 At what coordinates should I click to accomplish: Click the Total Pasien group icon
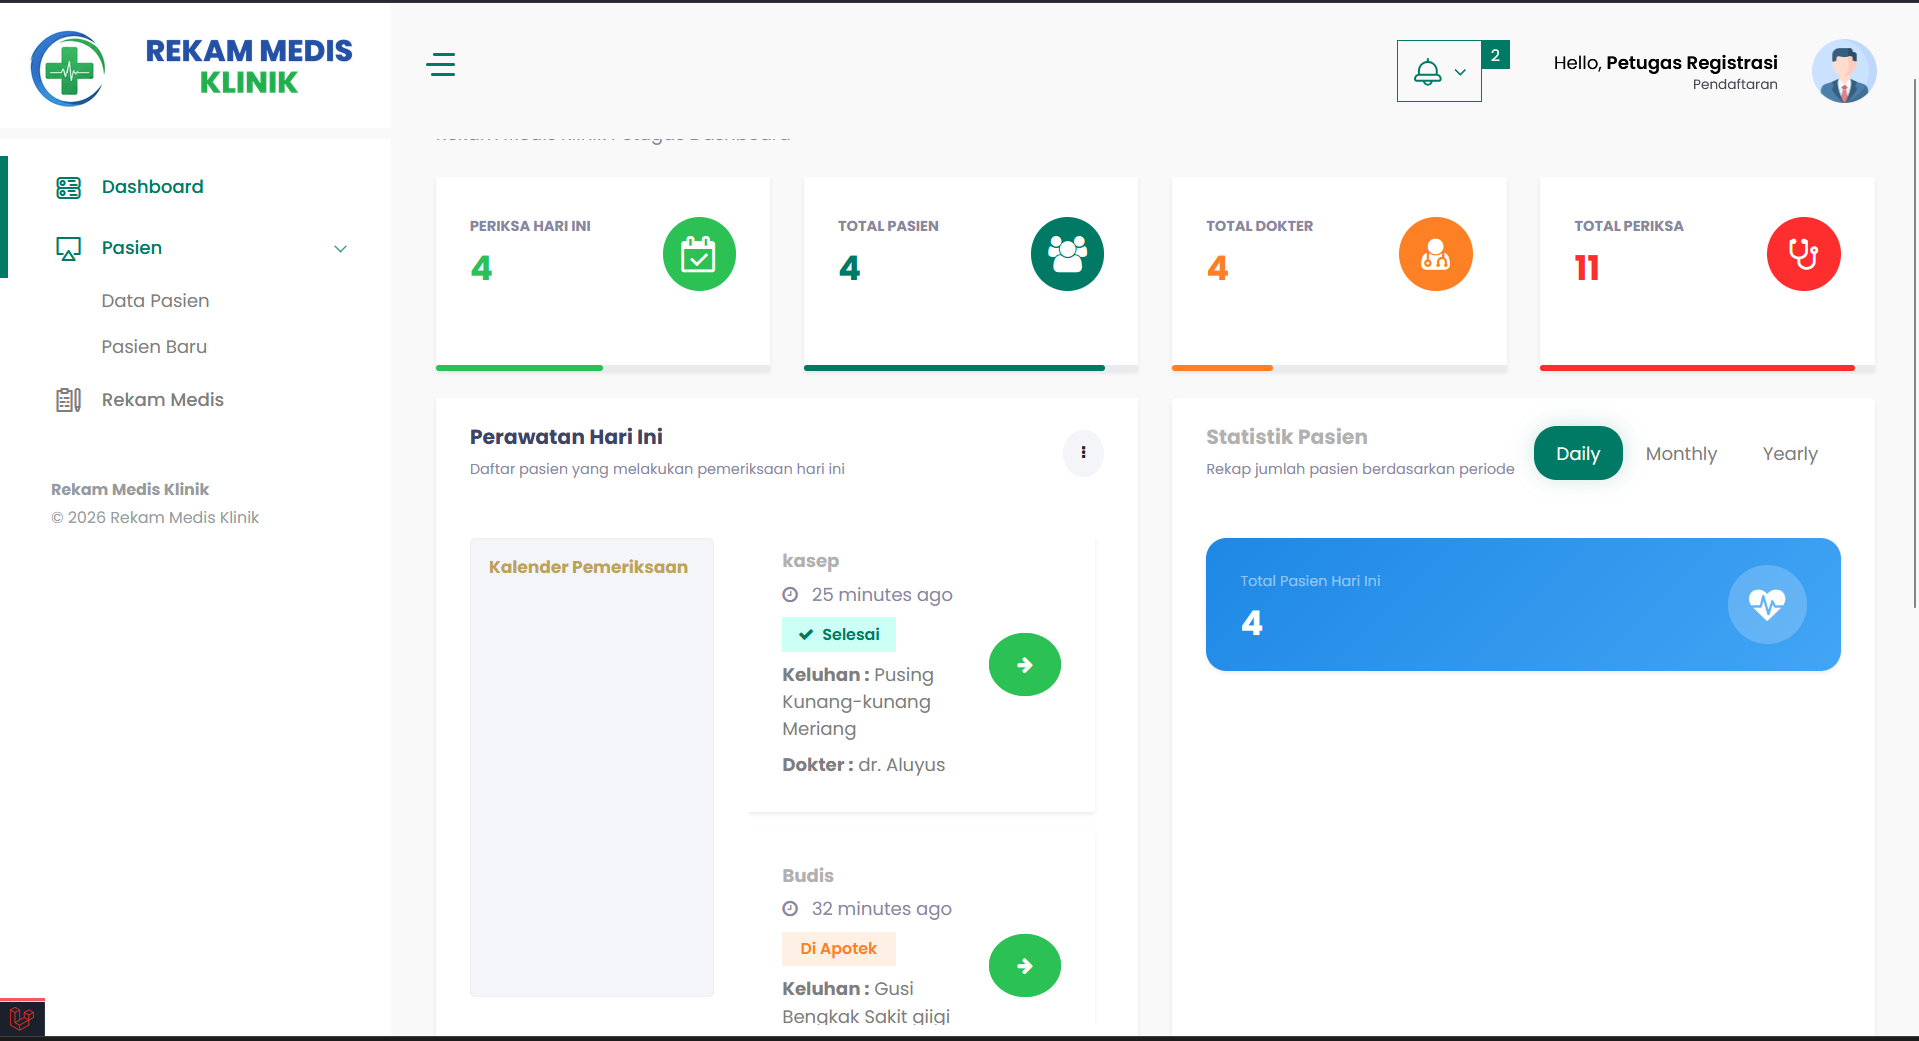click(1067, 254)
